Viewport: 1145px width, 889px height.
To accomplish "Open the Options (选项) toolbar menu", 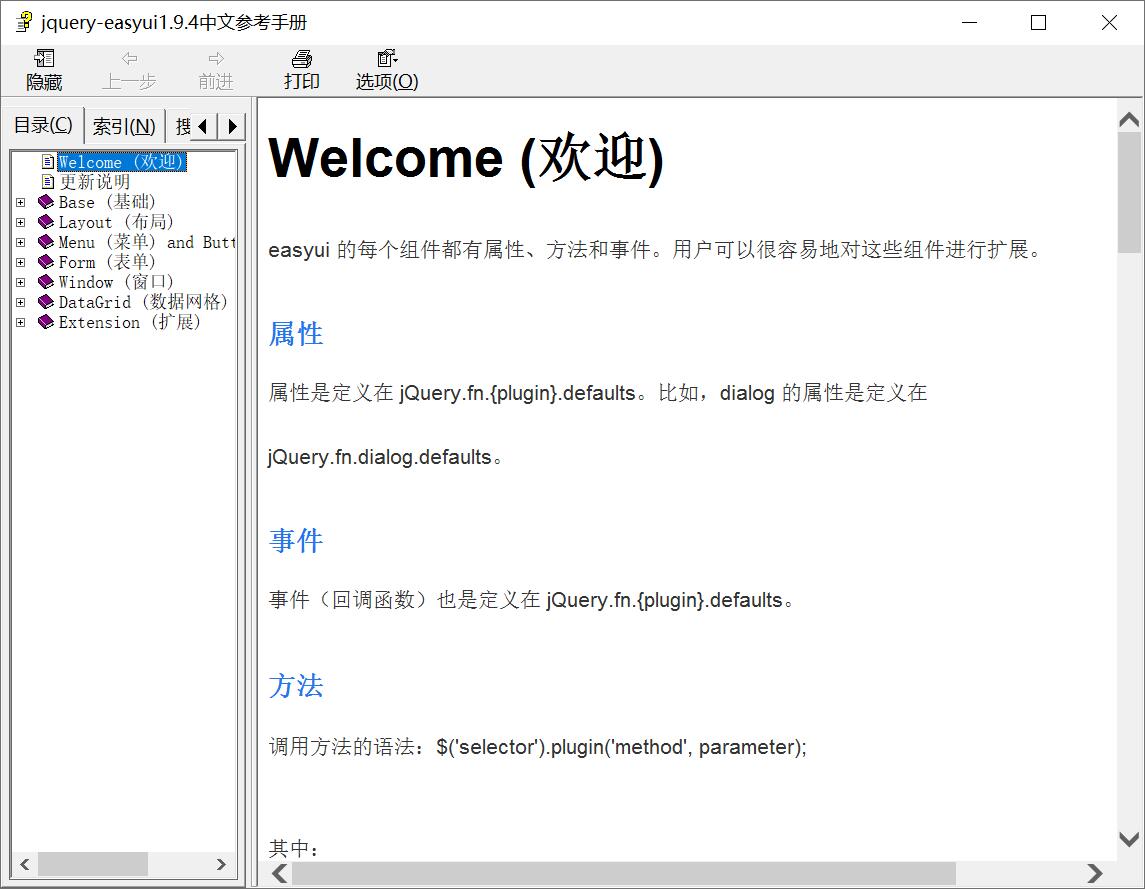I will (x=387, y=70).
